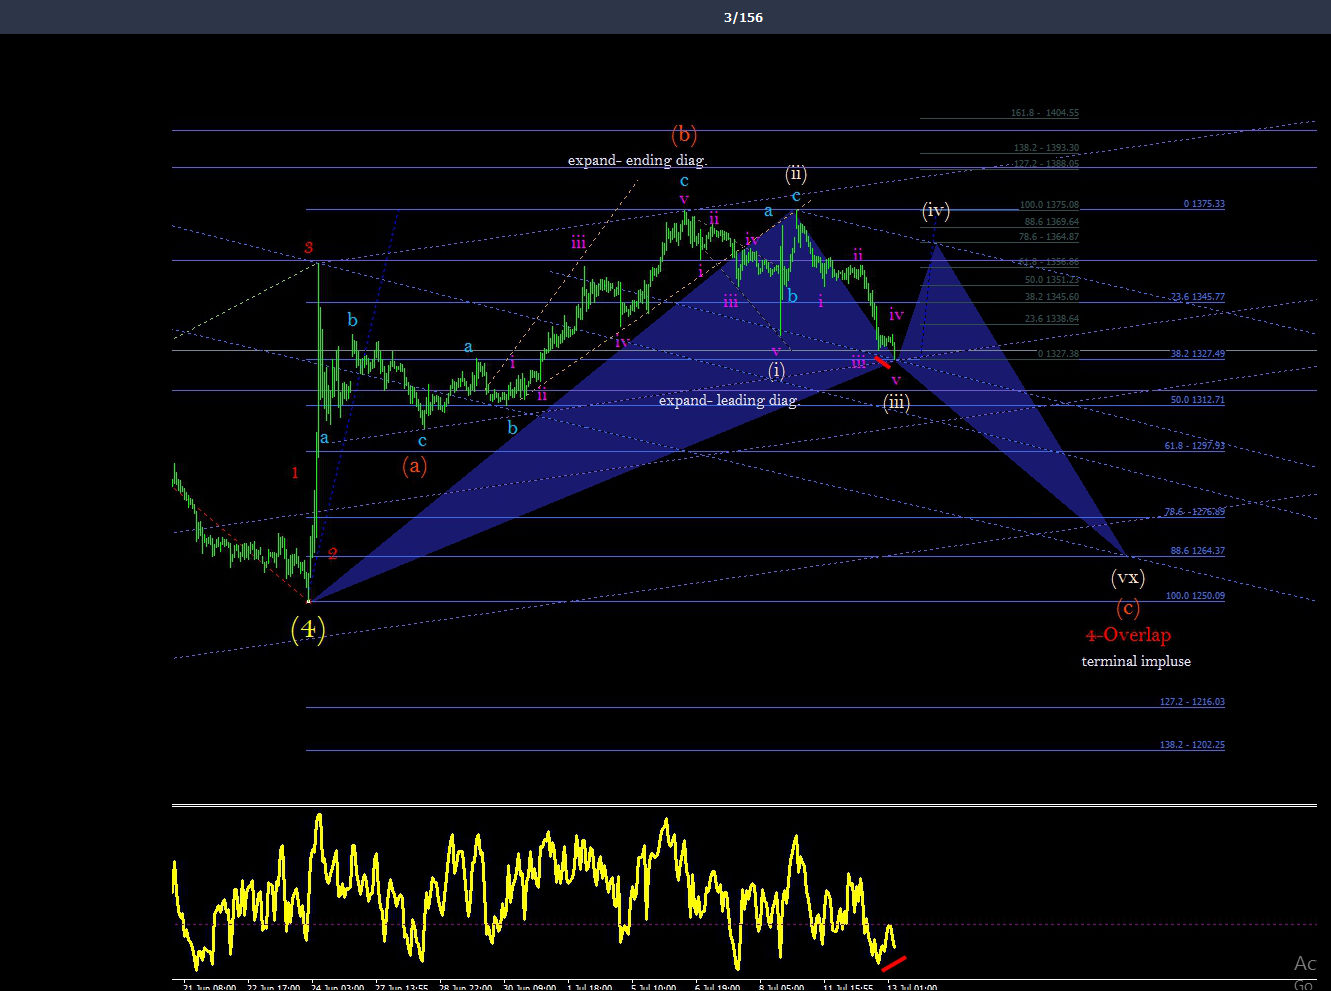
Task: Click the '61.8 - 1297.93' level label
Action: [x=1195, y=446]
